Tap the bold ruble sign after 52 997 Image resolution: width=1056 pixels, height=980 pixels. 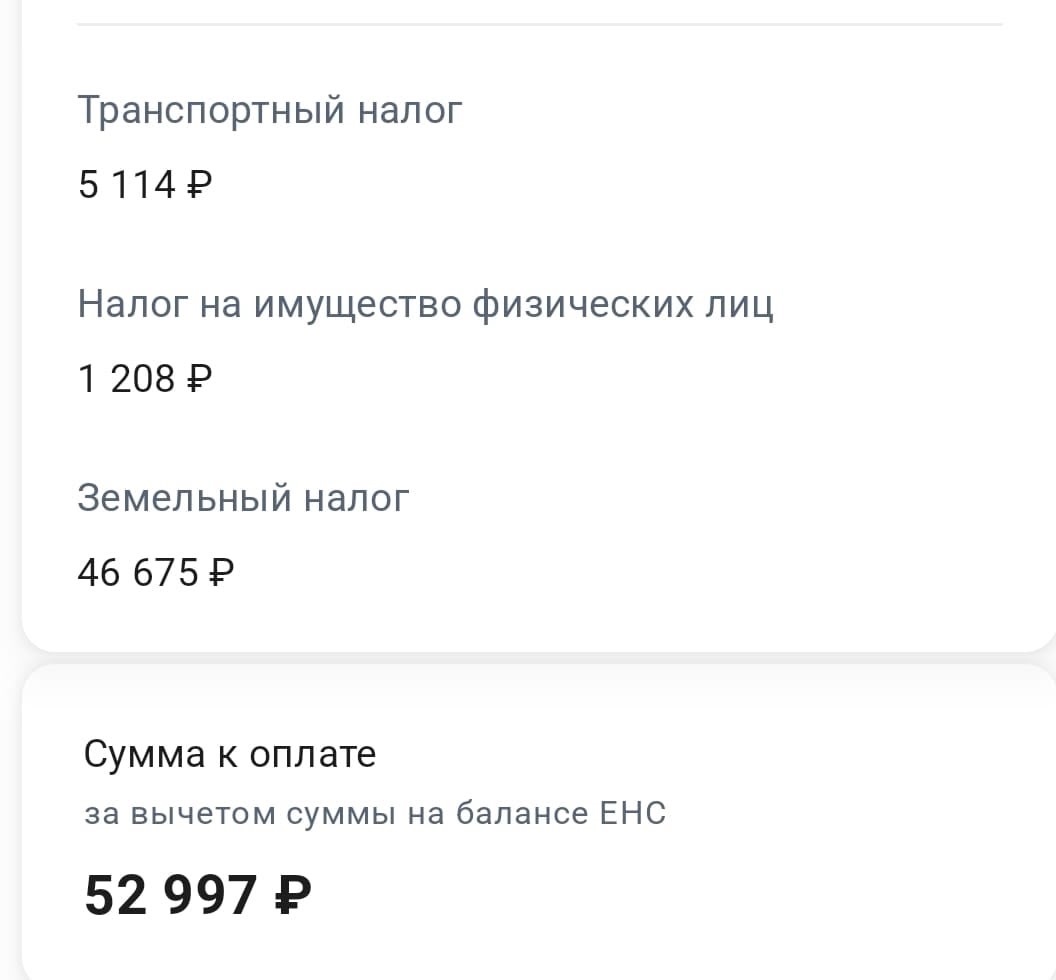pos(293,894)
